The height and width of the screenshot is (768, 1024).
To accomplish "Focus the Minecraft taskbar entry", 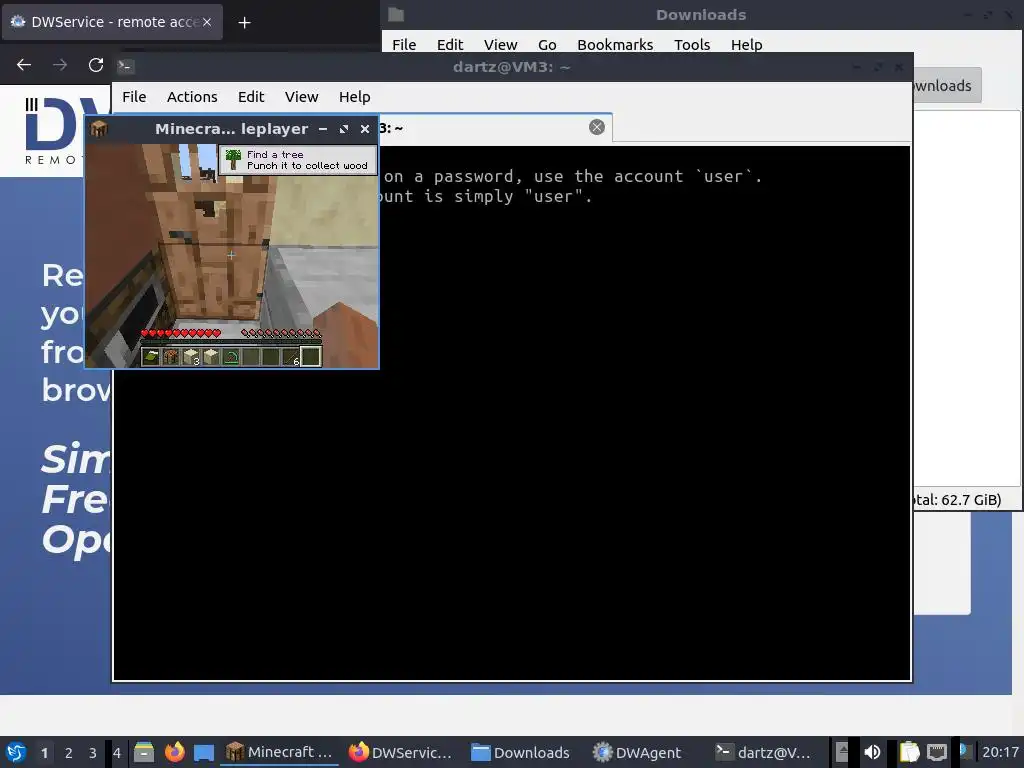I will [280, 752].
